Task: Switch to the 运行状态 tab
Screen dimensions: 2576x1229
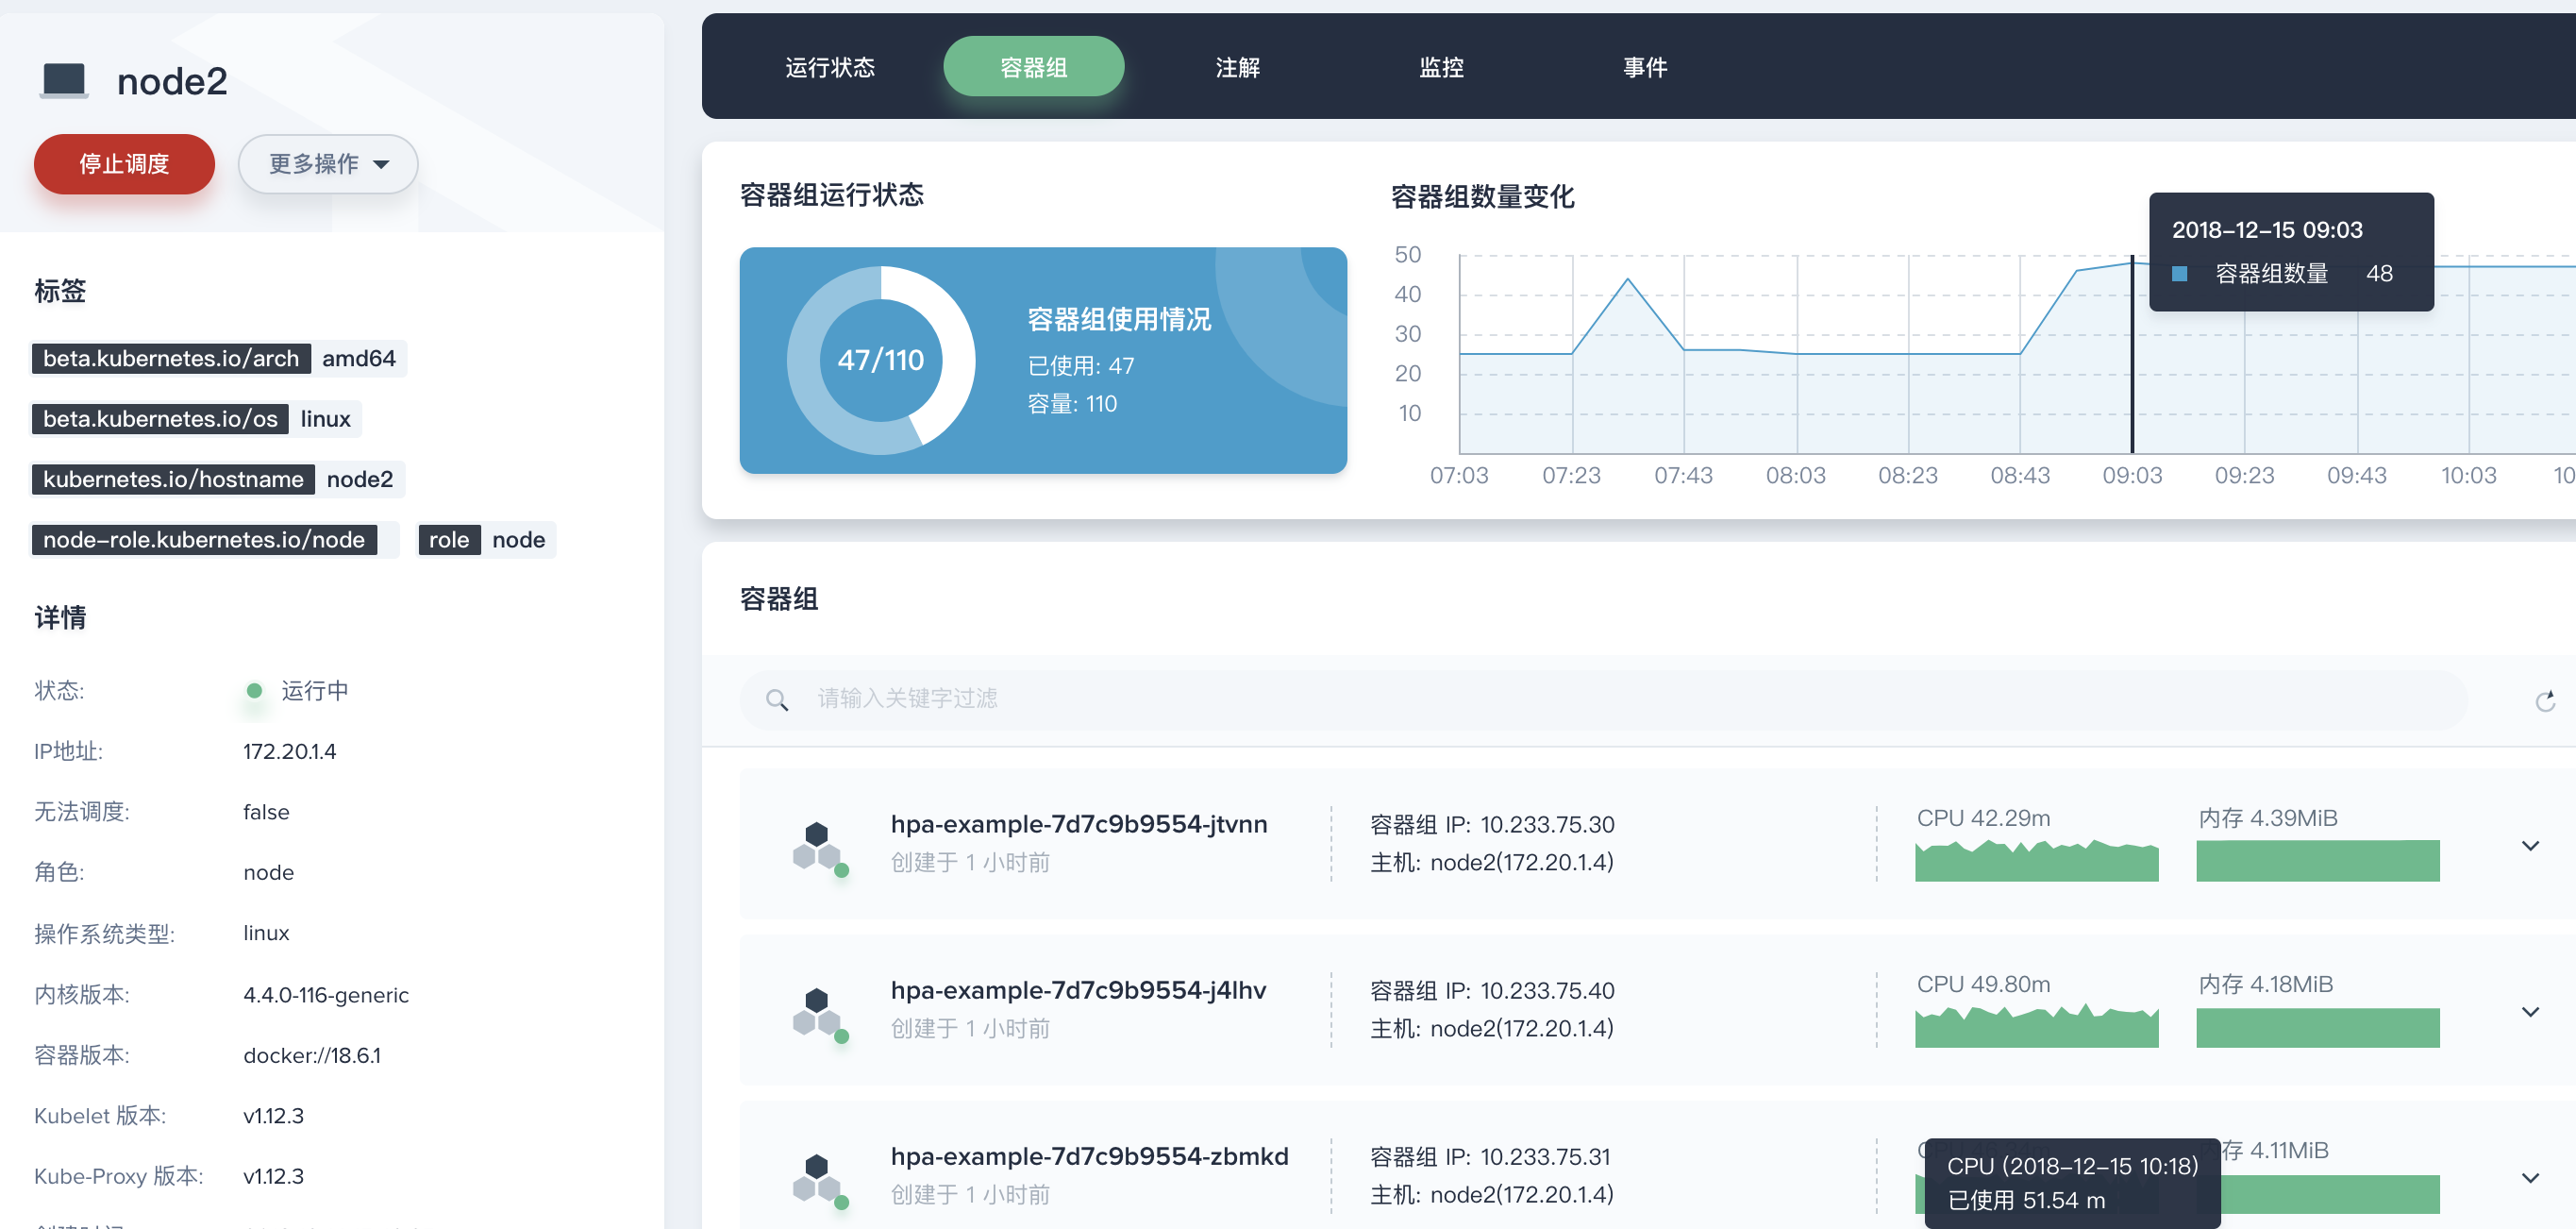Action: coord(830,67)
